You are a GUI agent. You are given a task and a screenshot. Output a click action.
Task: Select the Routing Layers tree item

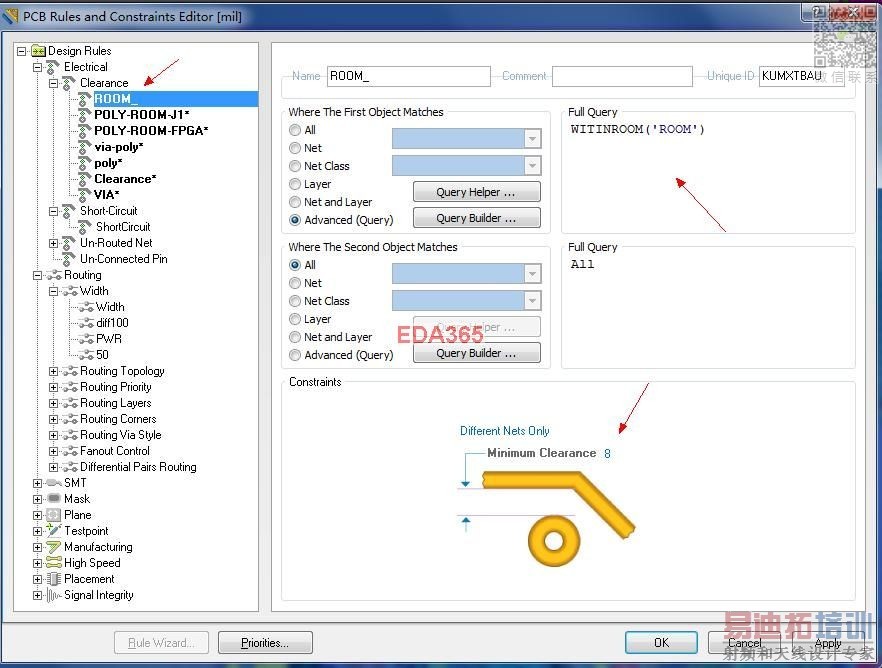coord(116,403)
